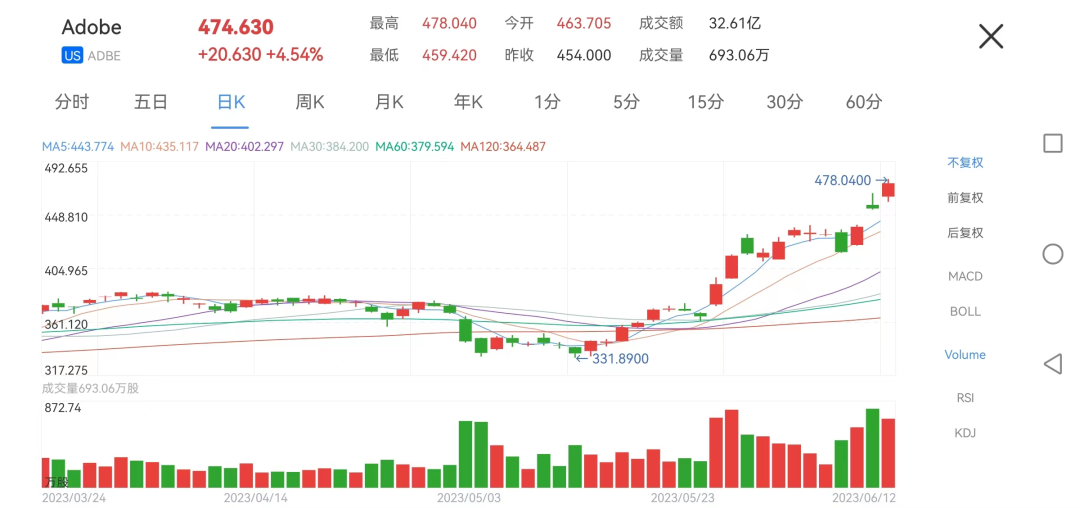
Task: Click the ADBE ticker symbol
Action: [104, 56]
